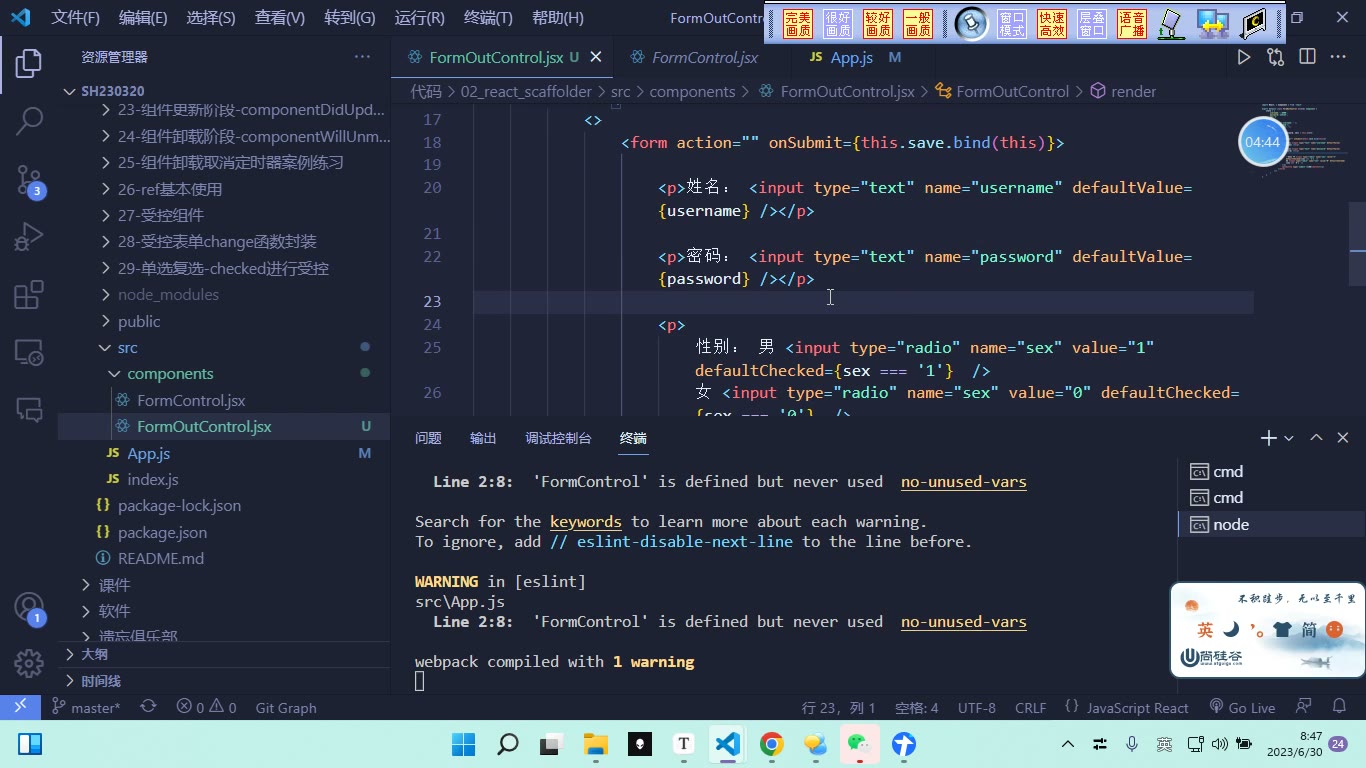Toggle the 语音广播 button in floating toolbar
Viewport: 1366px width, 768px height.
[x=1132, y=24]
